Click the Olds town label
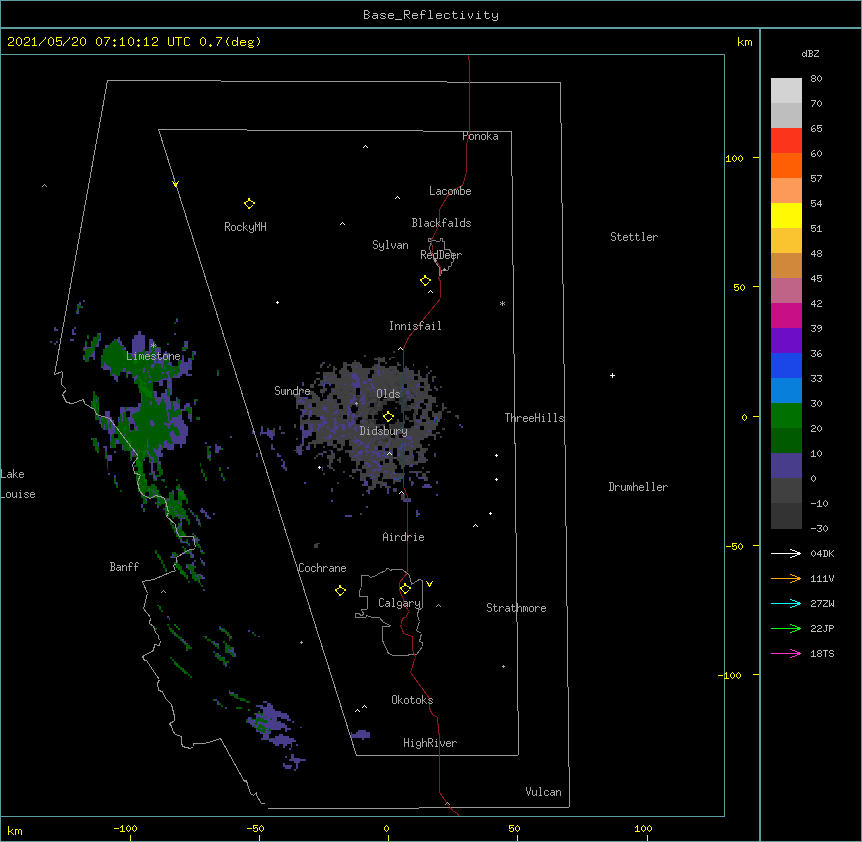The image size is (862, 842). [388, 394]
